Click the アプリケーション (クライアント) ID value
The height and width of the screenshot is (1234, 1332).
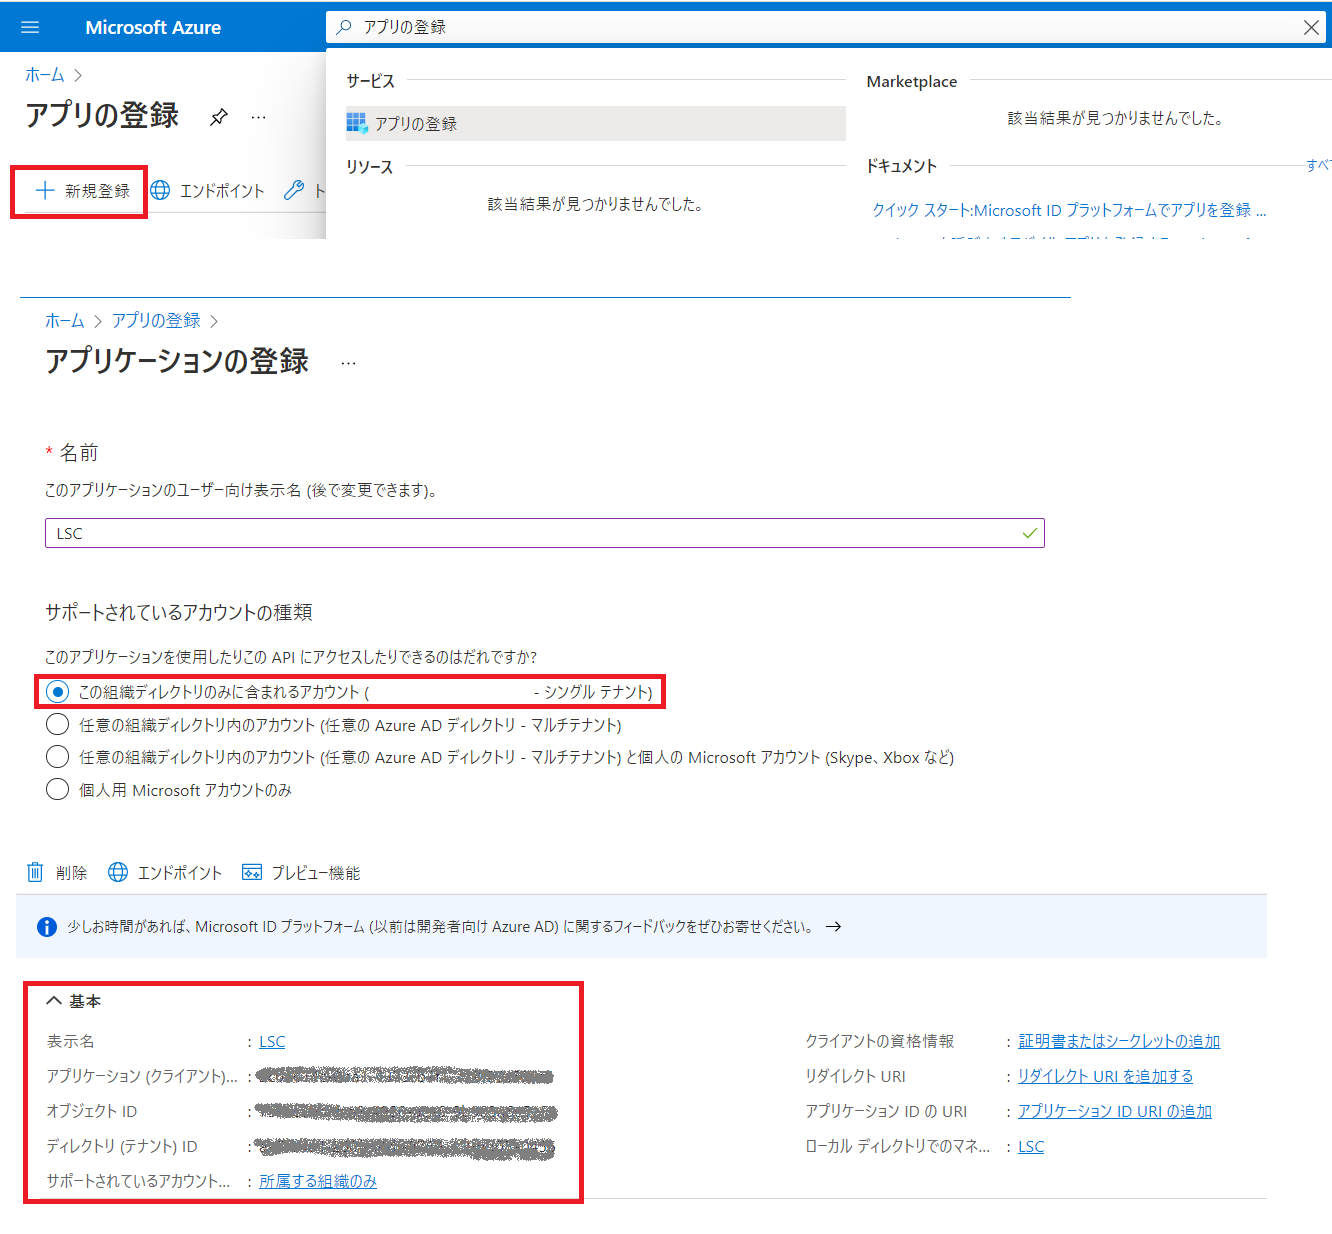click(x=404, y=1076)
